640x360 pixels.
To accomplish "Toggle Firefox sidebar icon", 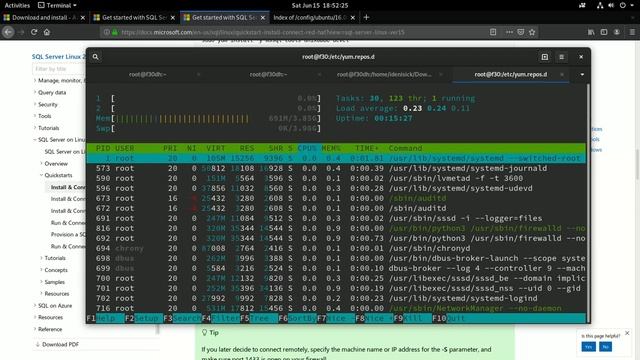I will [604, 32].
